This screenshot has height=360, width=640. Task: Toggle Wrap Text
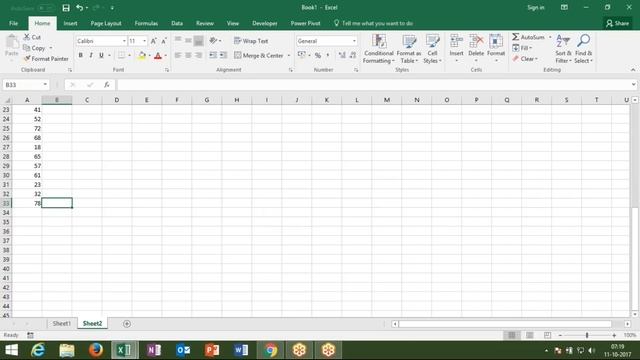point(251,41)
